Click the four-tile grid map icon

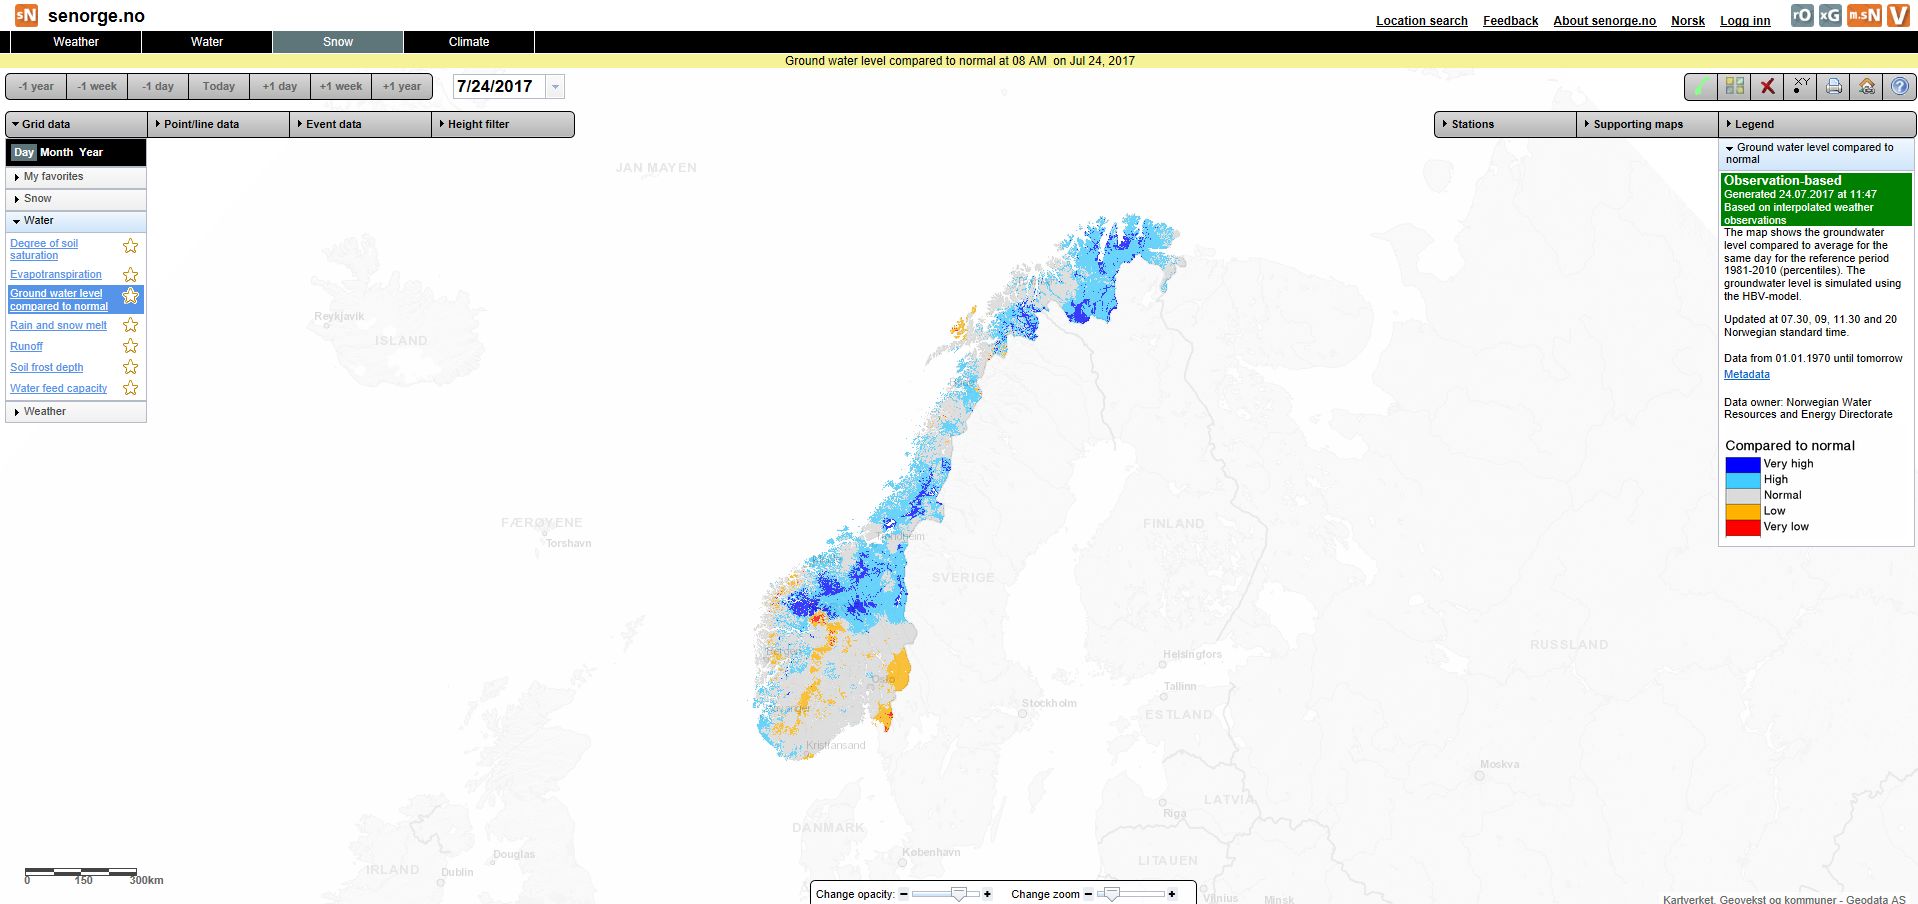click(1734, 87)
